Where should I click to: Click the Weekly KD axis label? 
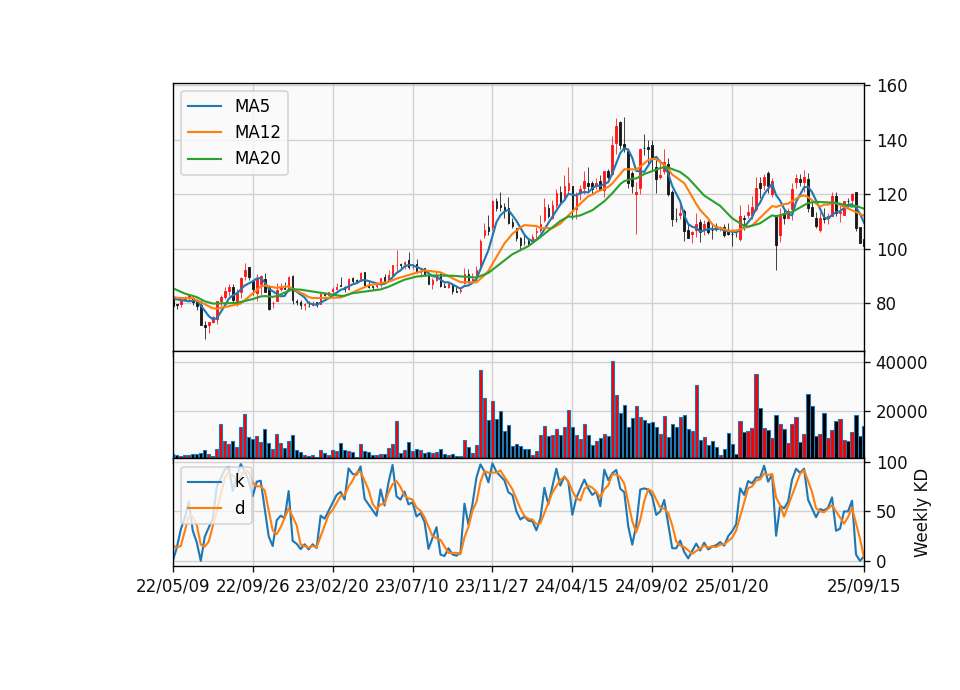click(921, 514)
